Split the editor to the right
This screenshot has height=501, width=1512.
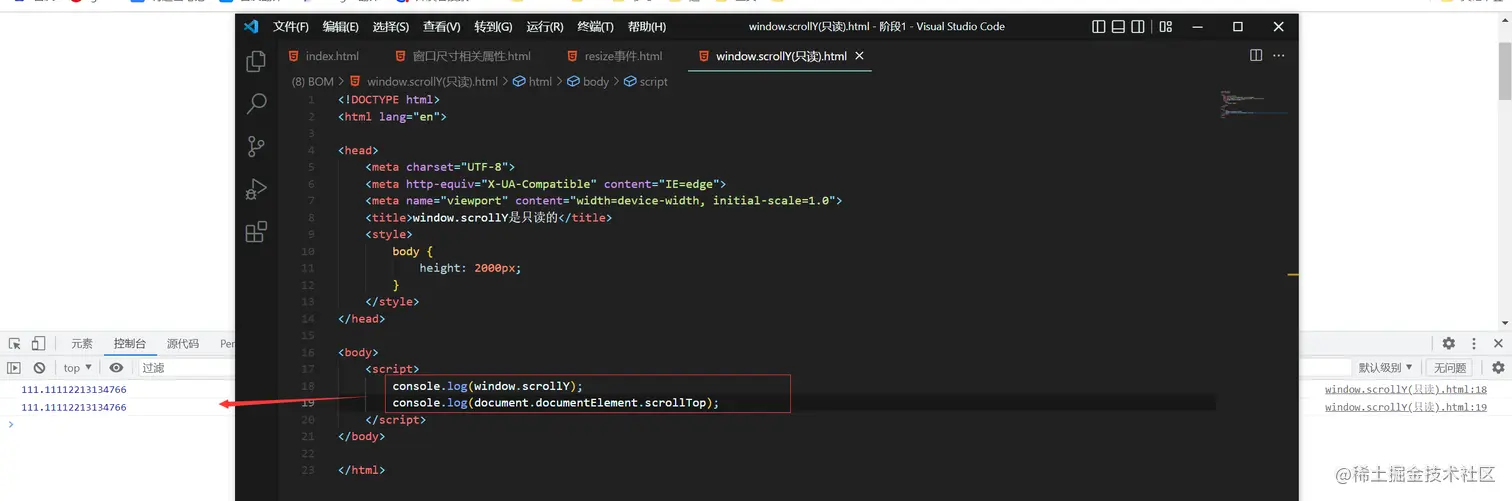1256,56
